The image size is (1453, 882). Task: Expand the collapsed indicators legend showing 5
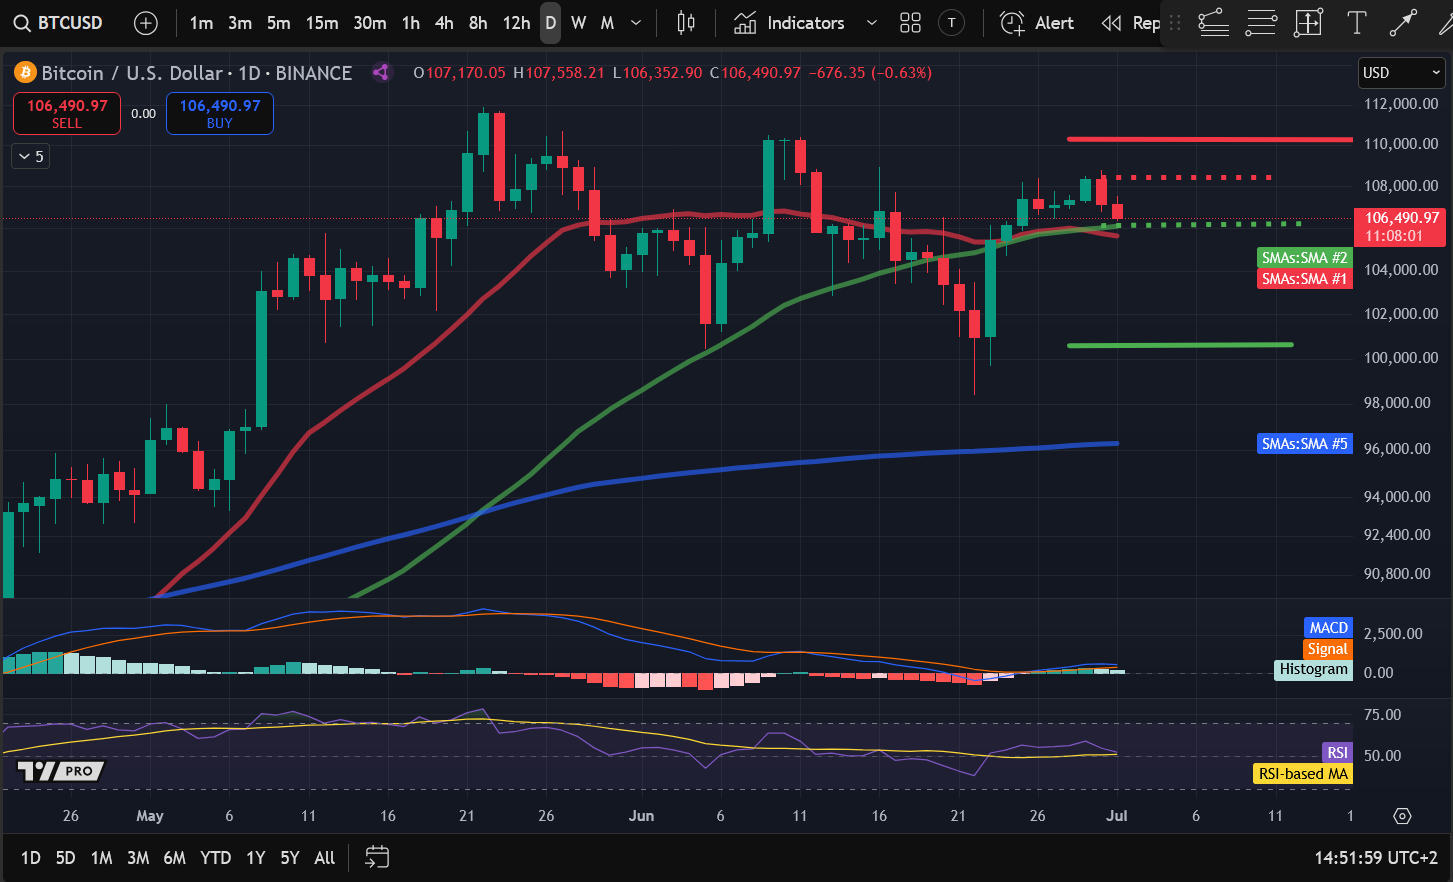tap(31, 156)
